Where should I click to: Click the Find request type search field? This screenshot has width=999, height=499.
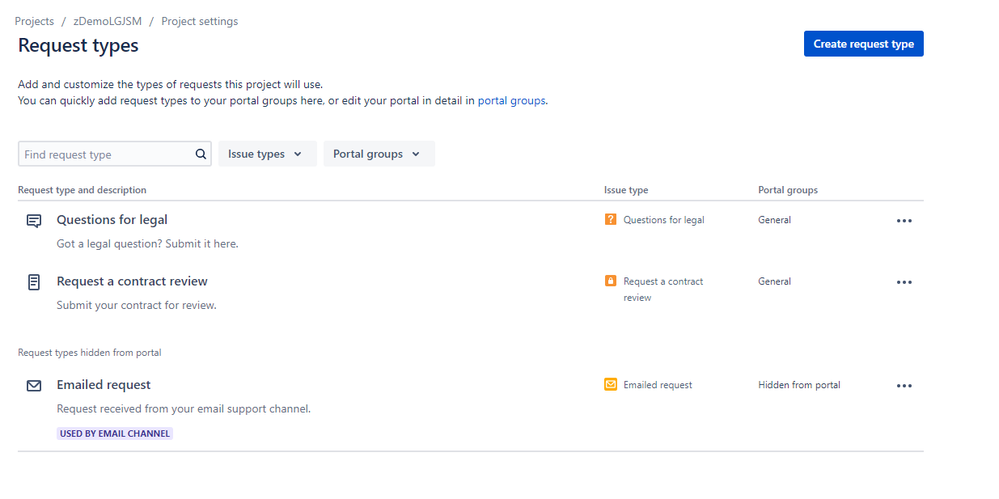click(x=105, y=154)
